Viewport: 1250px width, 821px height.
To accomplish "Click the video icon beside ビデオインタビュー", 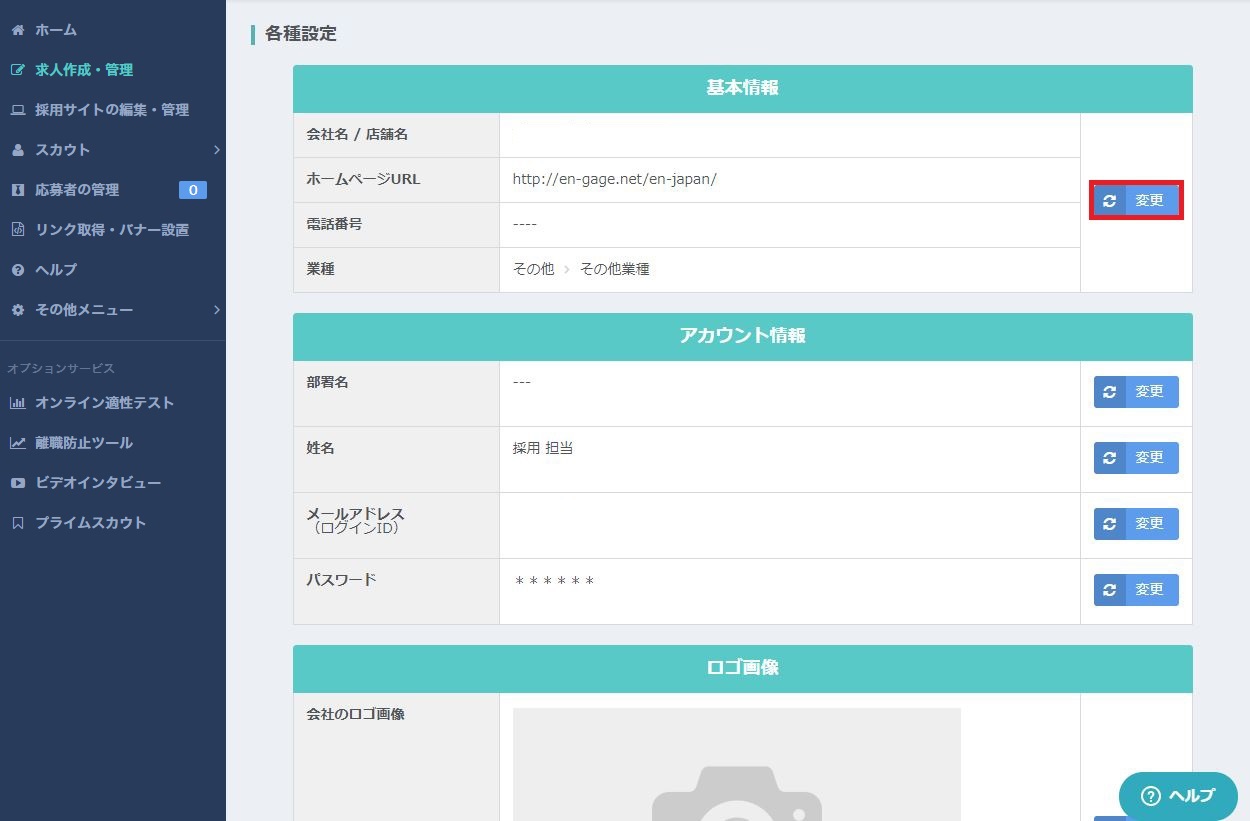I will tap(17, 483).
